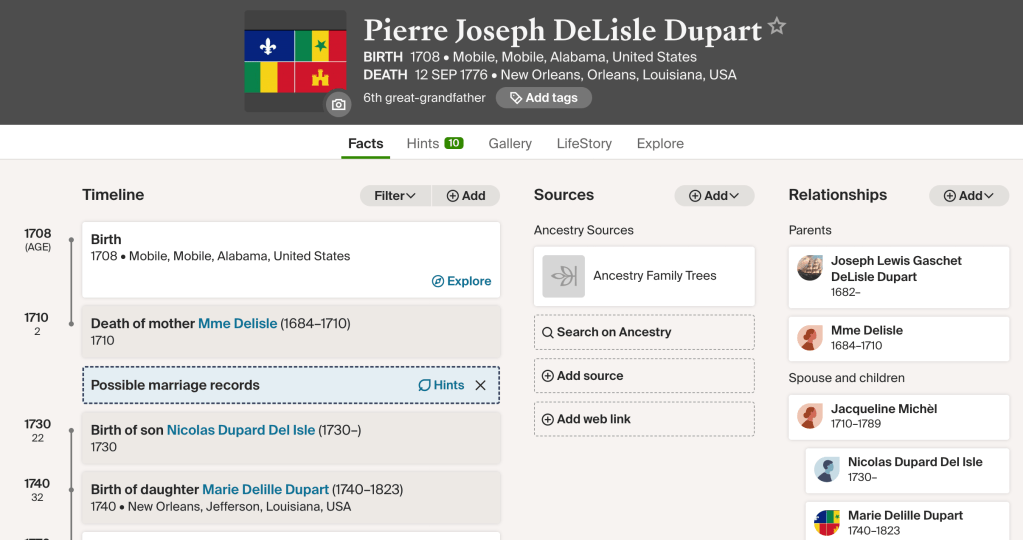This screenshot has width=1023, height=540.
Task: Switch to the Hints tab
Action: (434, 143)
